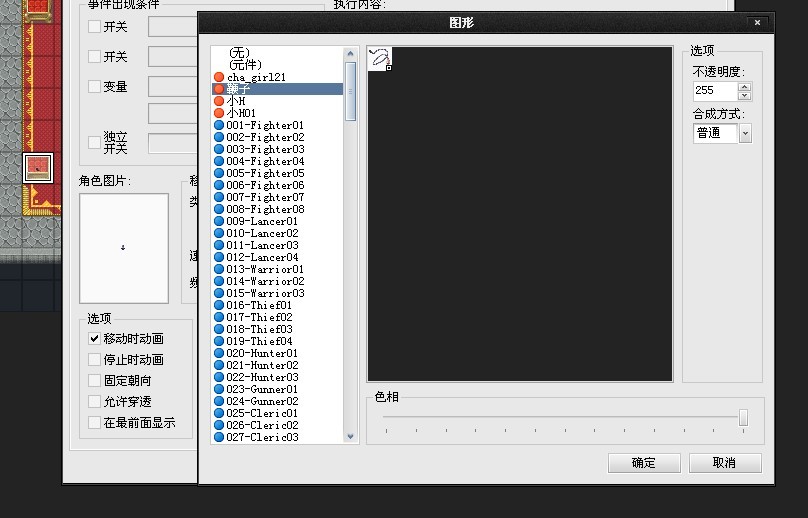Increase opacity with the up stepper arrow
Screen dimensions: 808x518
(744, 87)
